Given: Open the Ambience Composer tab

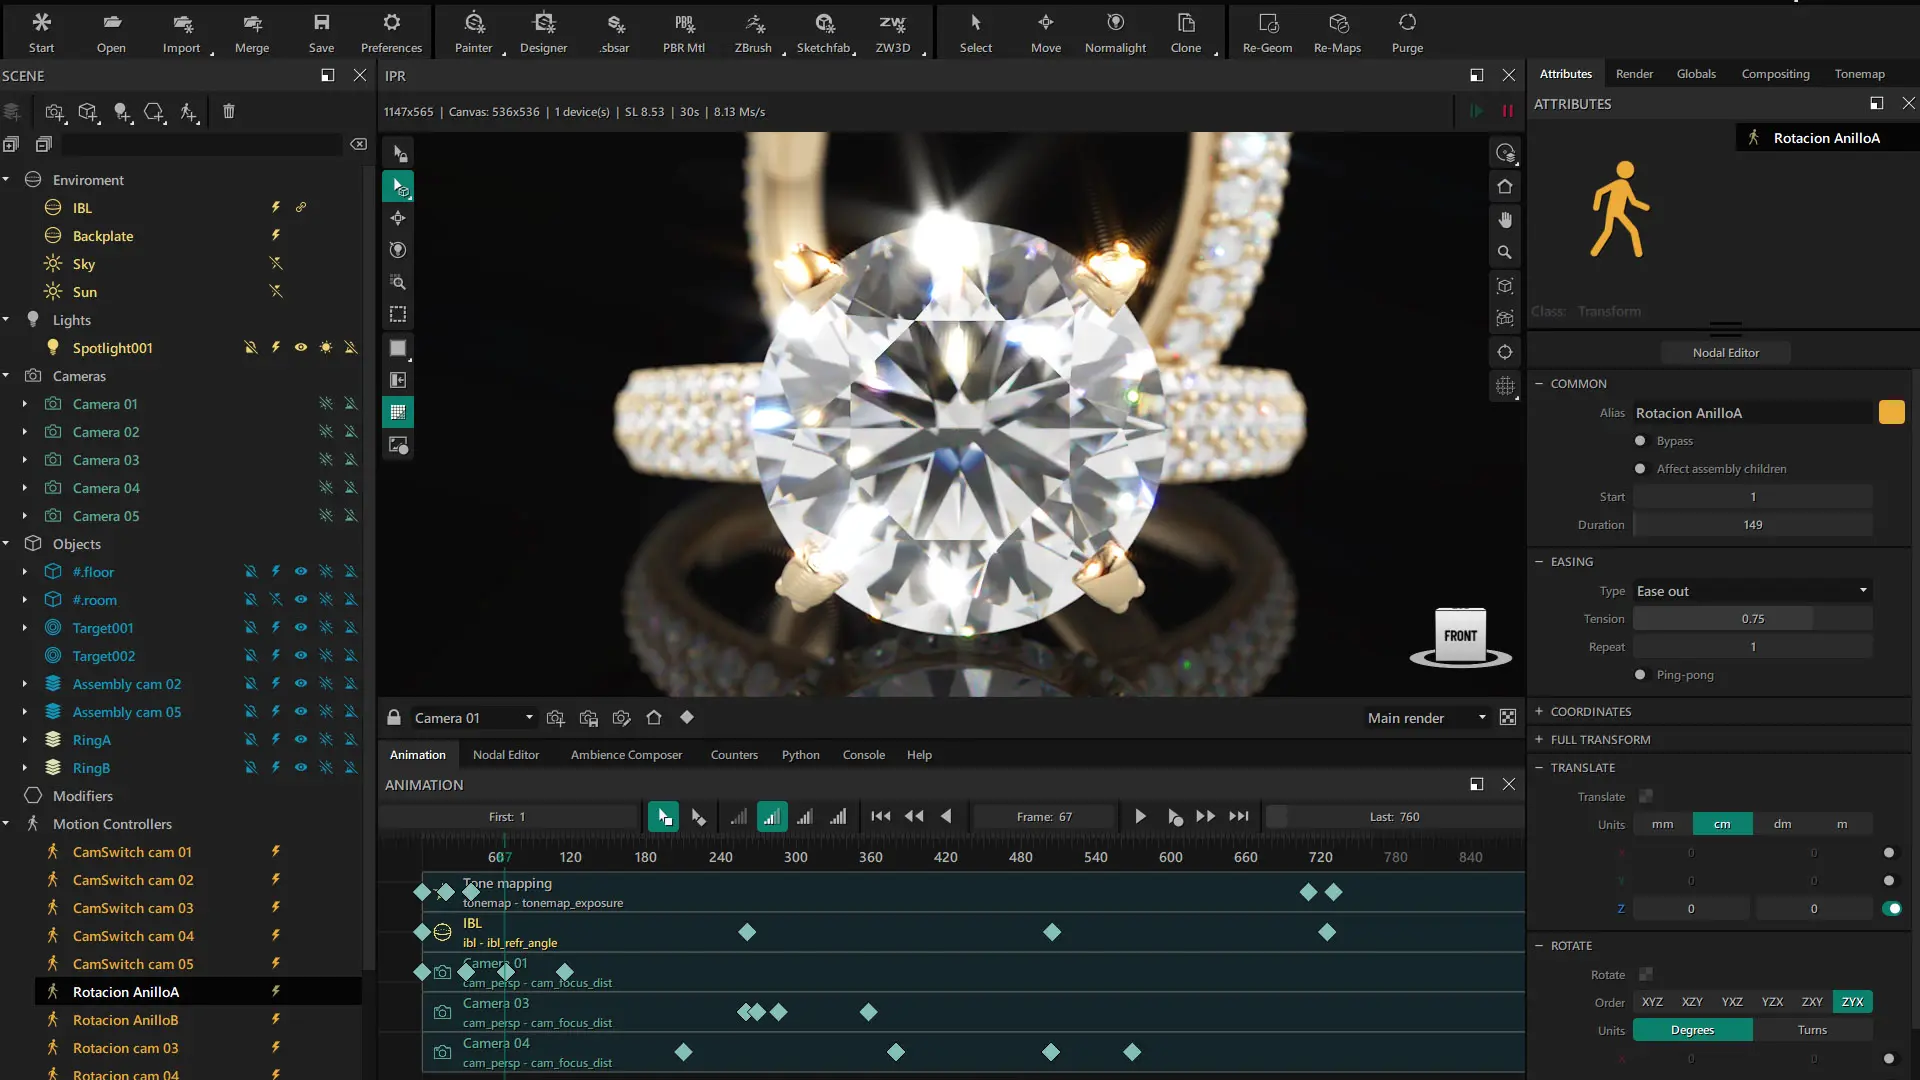Looking at the screenshot, I should coord(626,755).
